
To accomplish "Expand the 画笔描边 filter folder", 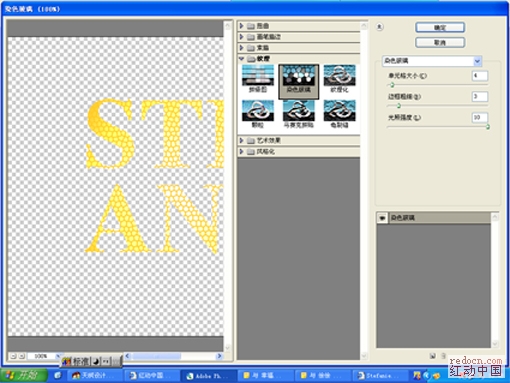I will point(242,37).
